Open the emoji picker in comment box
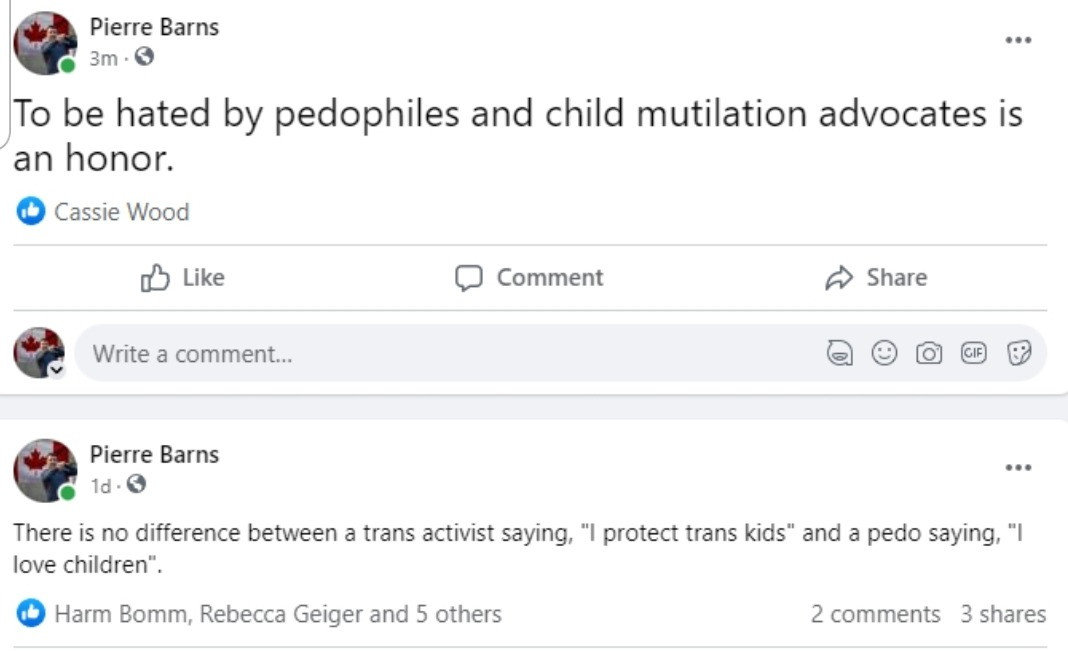The image size is (1068, 651). pyautogui.click(x=884, y=353)
